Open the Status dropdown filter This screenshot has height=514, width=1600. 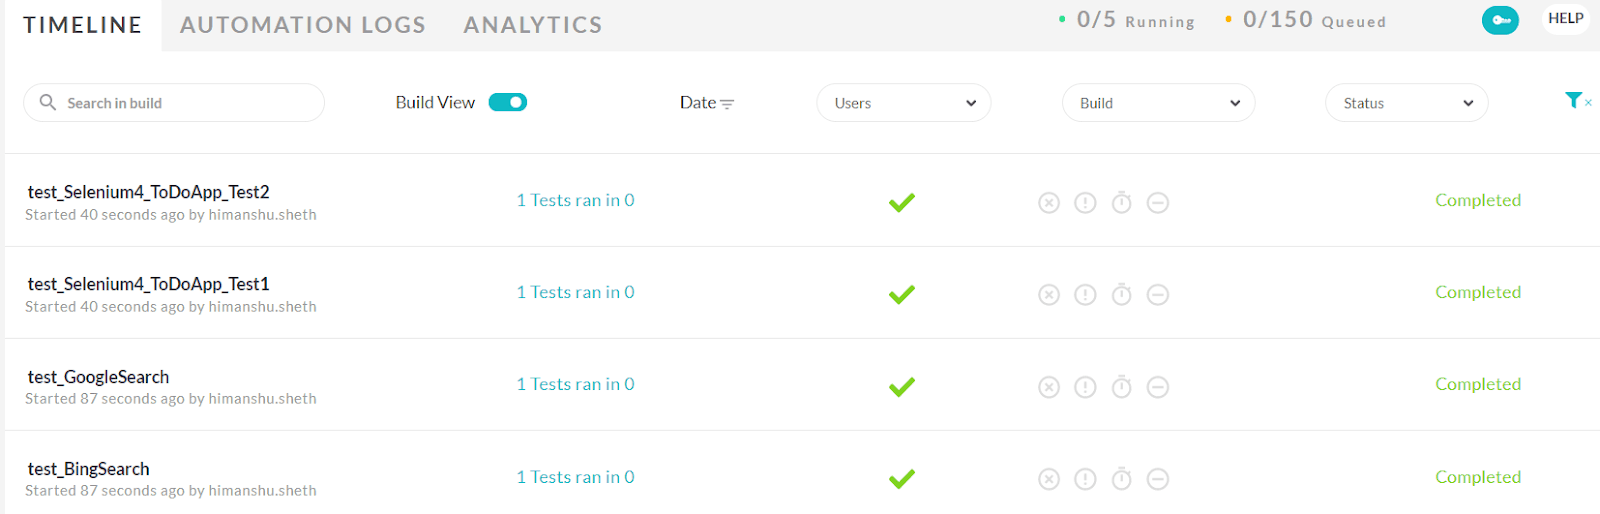point(1406,103)
